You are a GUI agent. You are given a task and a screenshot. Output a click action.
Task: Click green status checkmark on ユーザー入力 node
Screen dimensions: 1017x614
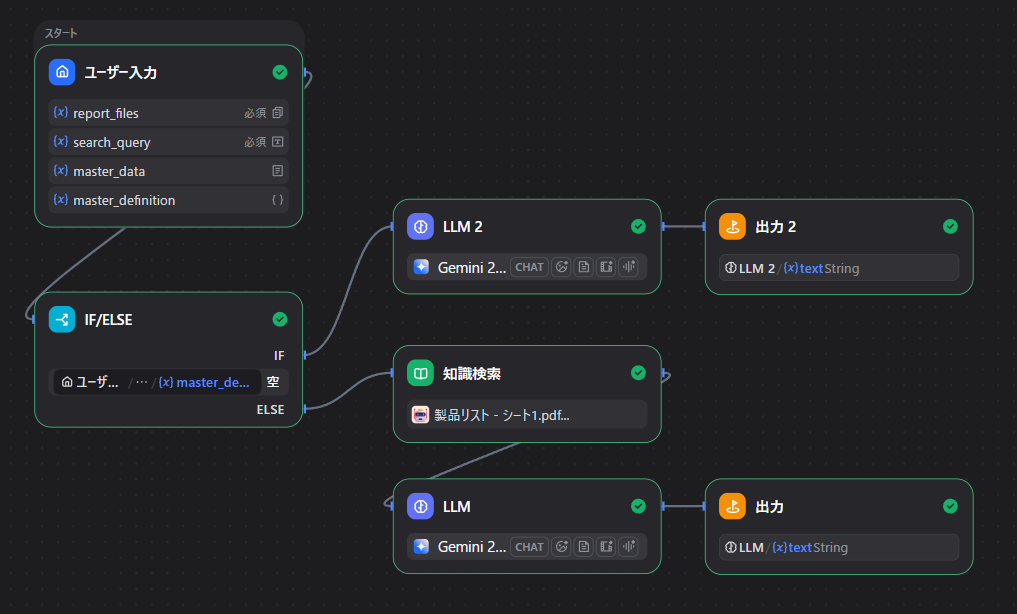(x=280, y=72)
